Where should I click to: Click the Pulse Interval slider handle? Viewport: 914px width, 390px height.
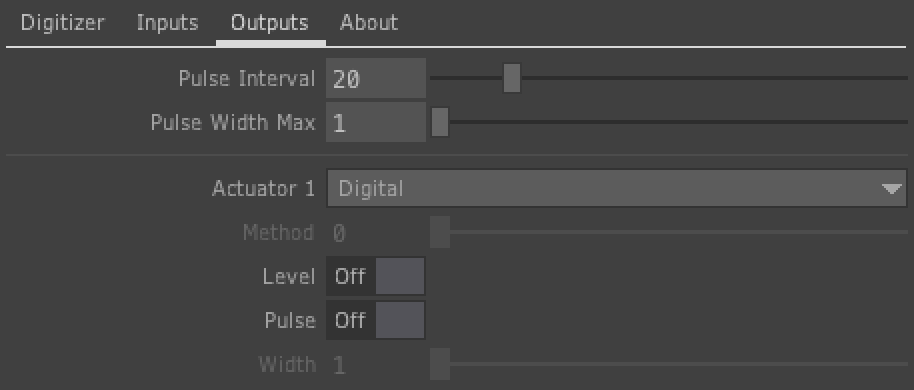(x=512, y=78)
